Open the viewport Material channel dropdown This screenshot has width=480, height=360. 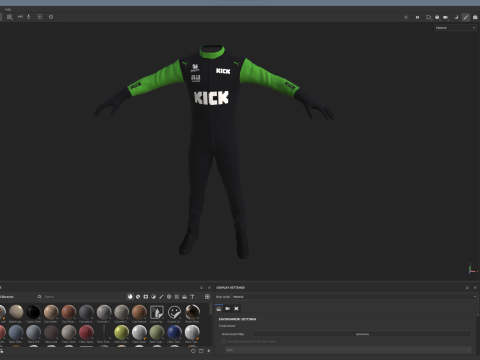click(x=455, y=28)
